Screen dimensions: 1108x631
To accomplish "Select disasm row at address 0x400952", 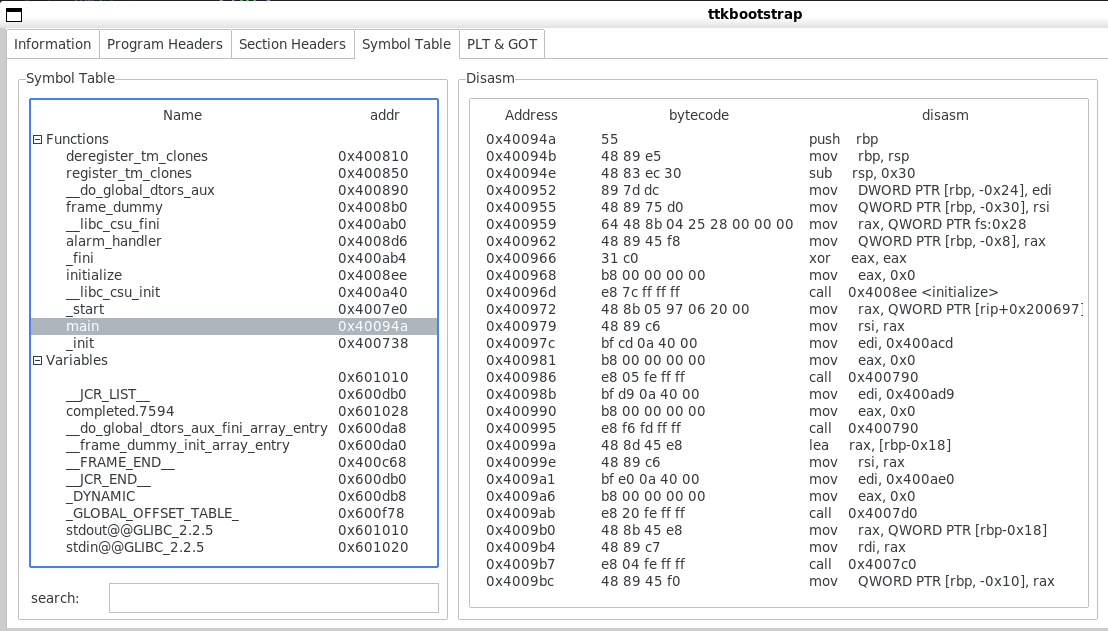I will 779,190.
